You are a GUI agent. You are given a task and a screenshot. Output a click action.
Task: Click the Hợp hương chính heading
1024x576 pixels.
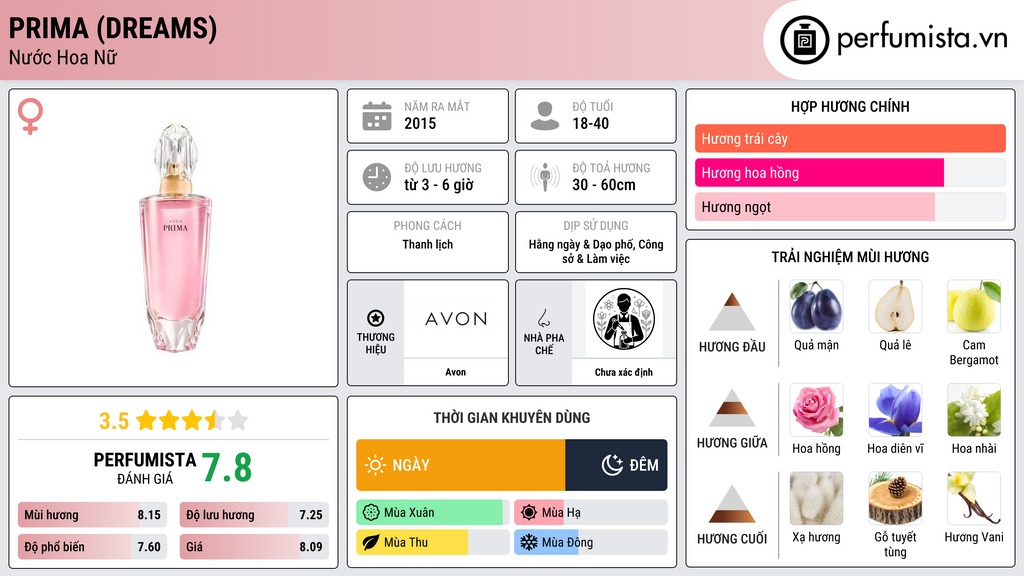tap(850, 106)
